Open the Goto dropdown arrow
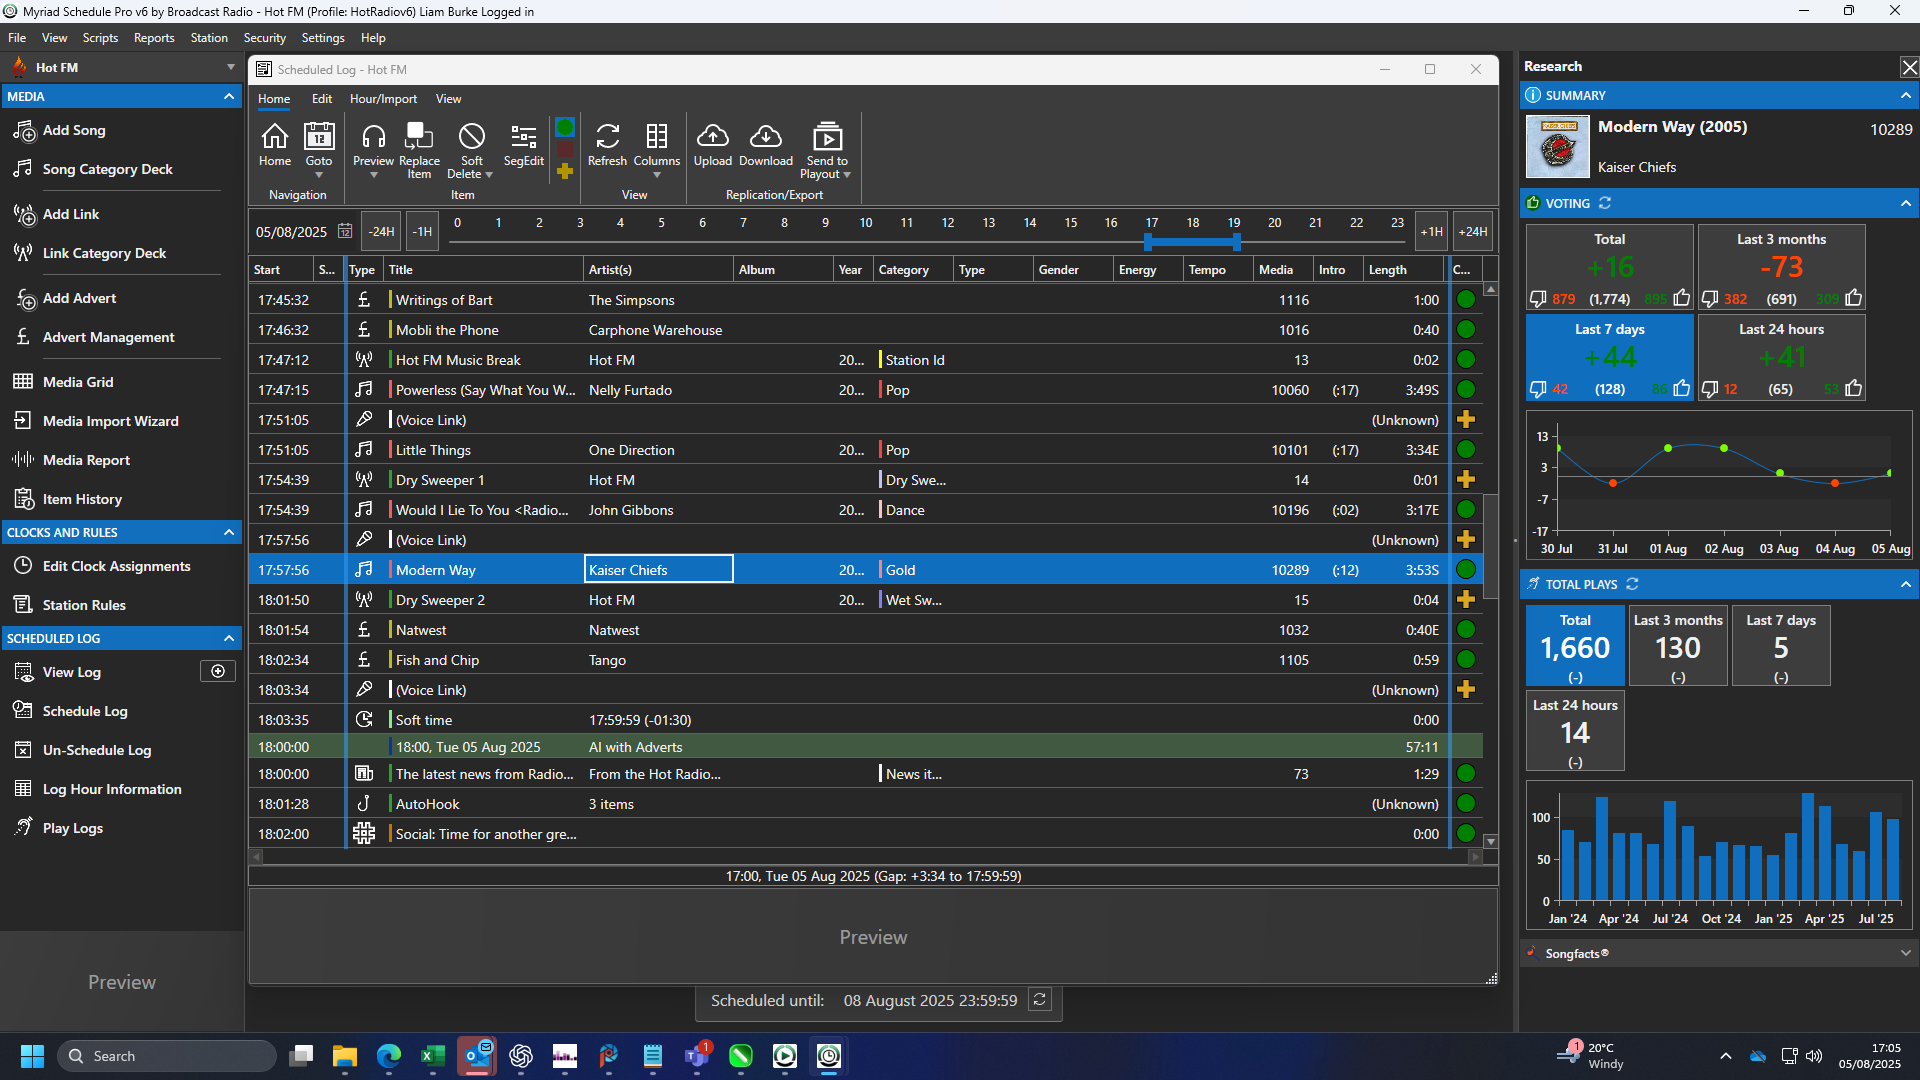This screenshot has width=1920, height=1080. 319,173
